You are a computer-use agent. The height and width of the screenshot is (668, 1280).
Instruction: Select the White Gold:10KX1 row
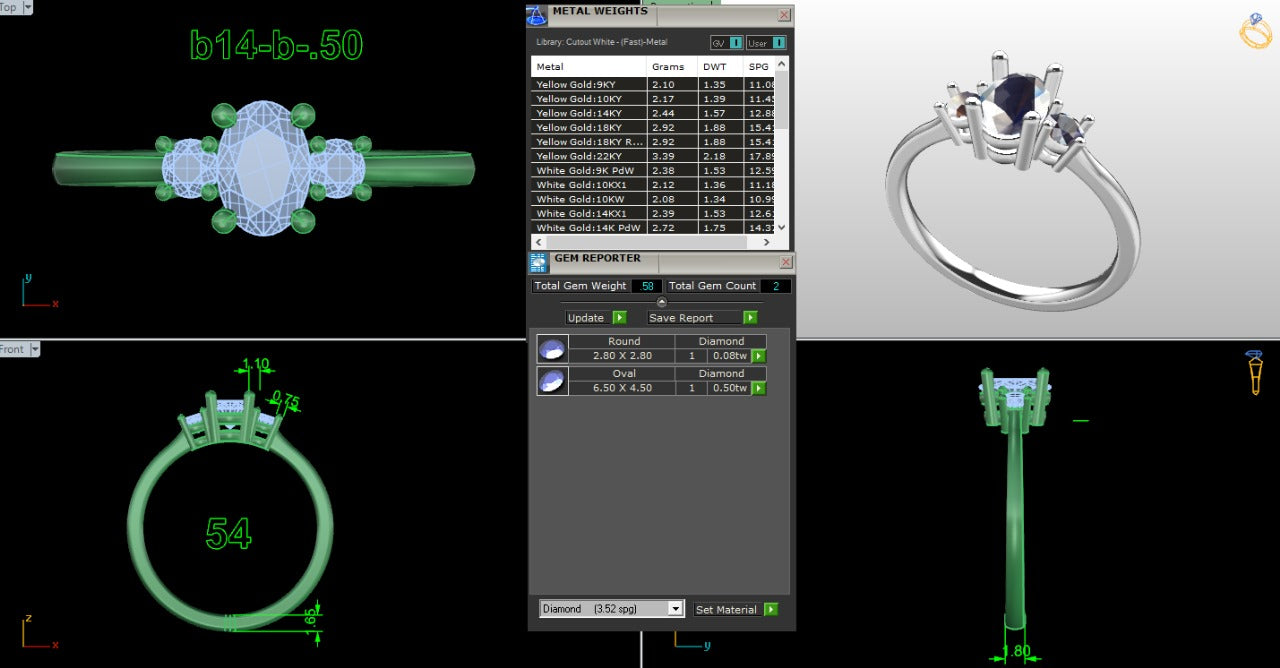click(654, 185)
